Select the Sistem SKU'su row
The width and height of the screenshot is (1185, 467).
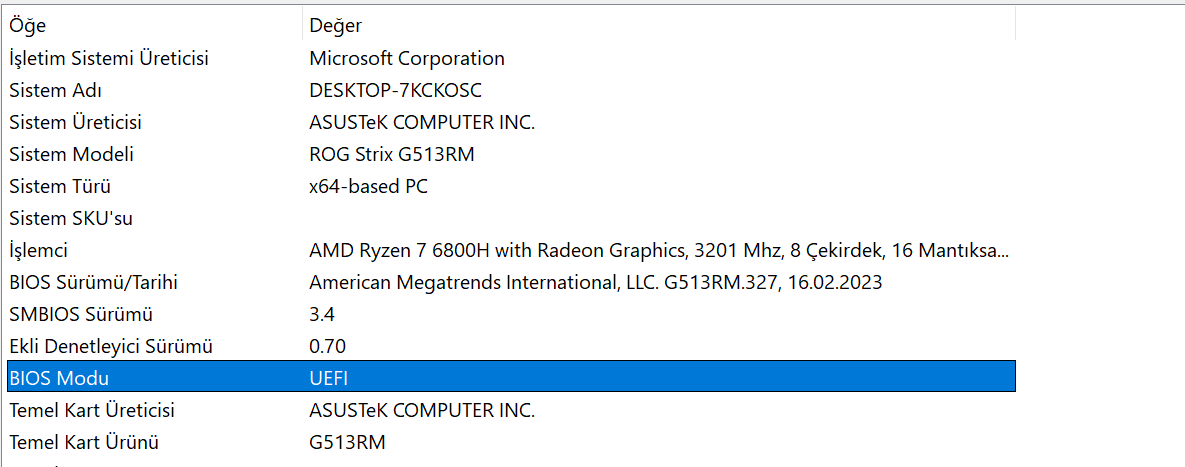pyautogui.click(x=71, y=218)
